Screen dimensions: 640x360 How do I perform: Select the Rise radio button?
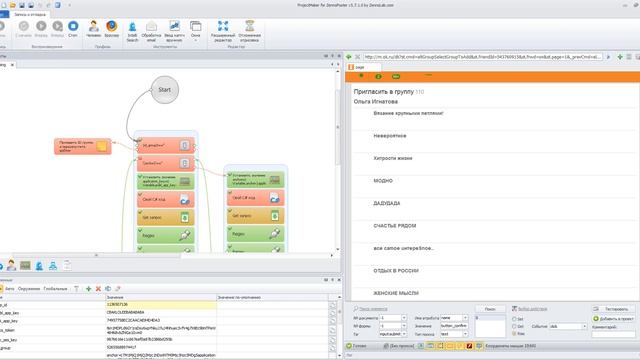514,333
